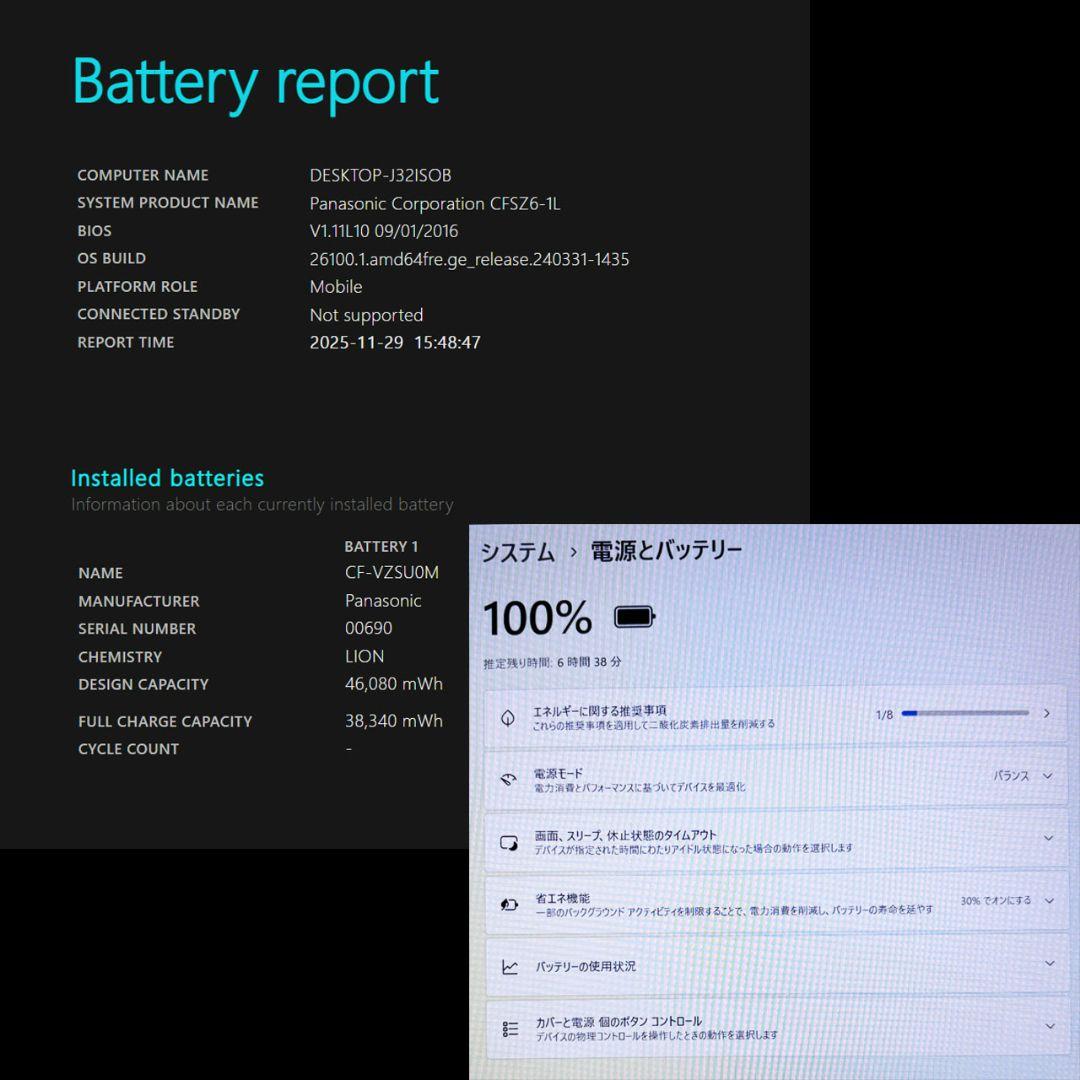This screenshot has width=1080, height=1080.
Task: Click the 1/8 energy recommendations progress bar
Action: coord(964,714)
